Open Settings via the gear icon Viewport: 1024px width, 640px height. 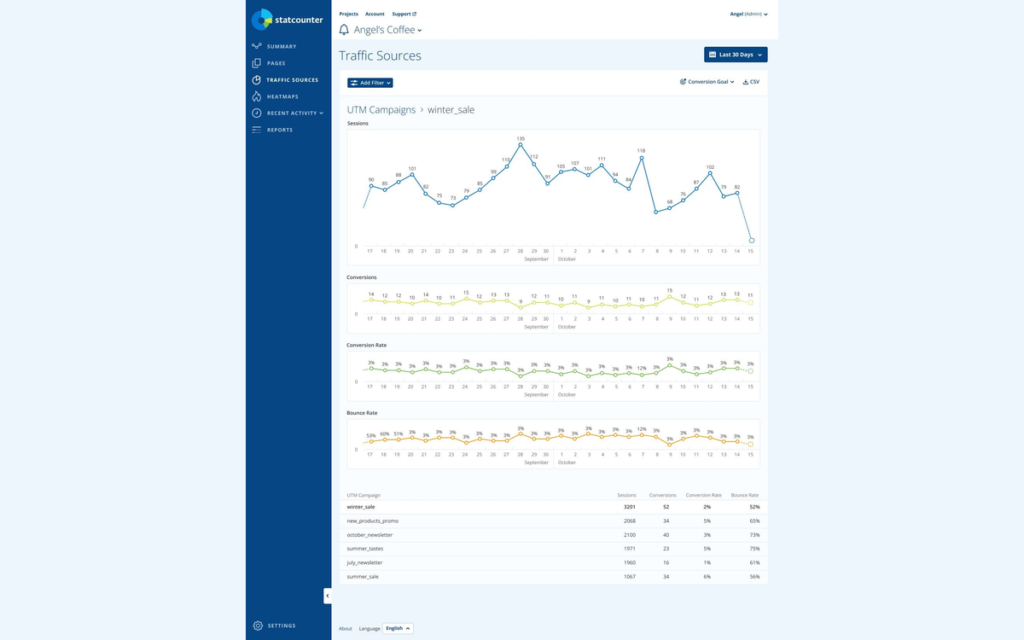click(x=258, y=626)
